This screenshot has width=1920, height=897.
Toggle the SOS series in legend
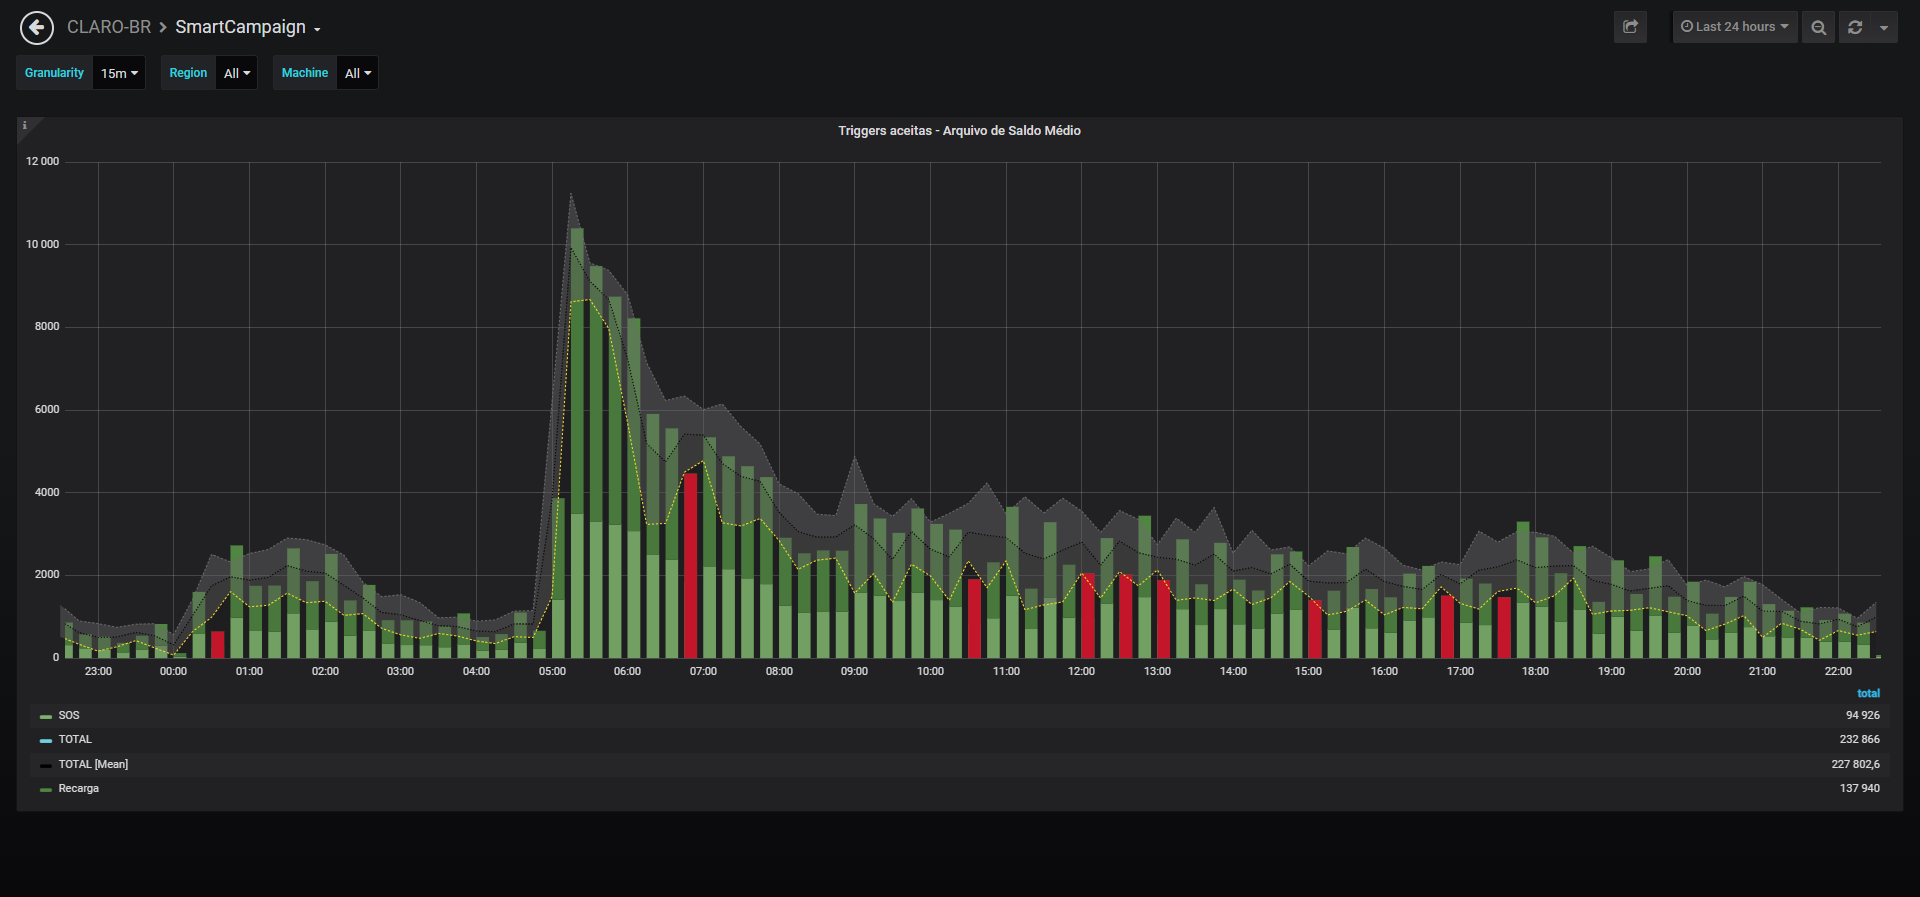(69, 715)
